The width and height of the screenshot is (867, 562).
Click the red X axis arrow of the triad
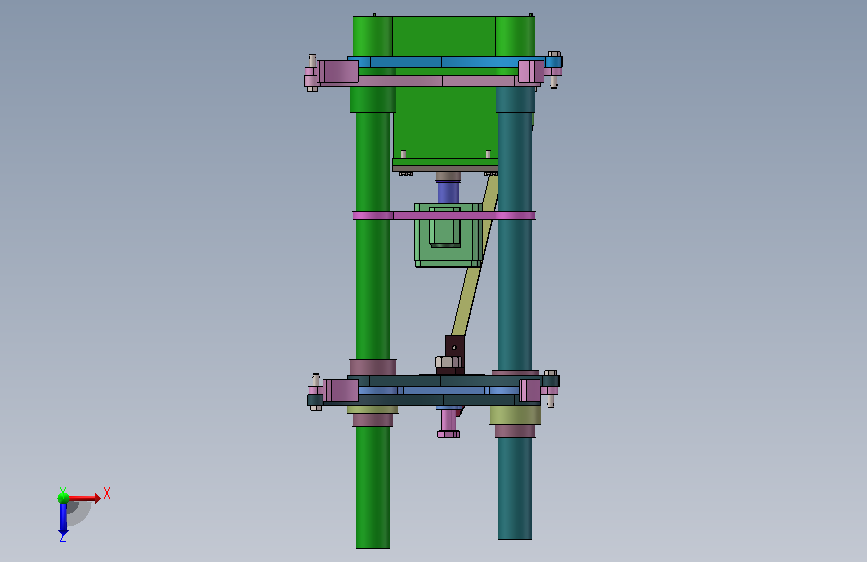tap(84, 498)
